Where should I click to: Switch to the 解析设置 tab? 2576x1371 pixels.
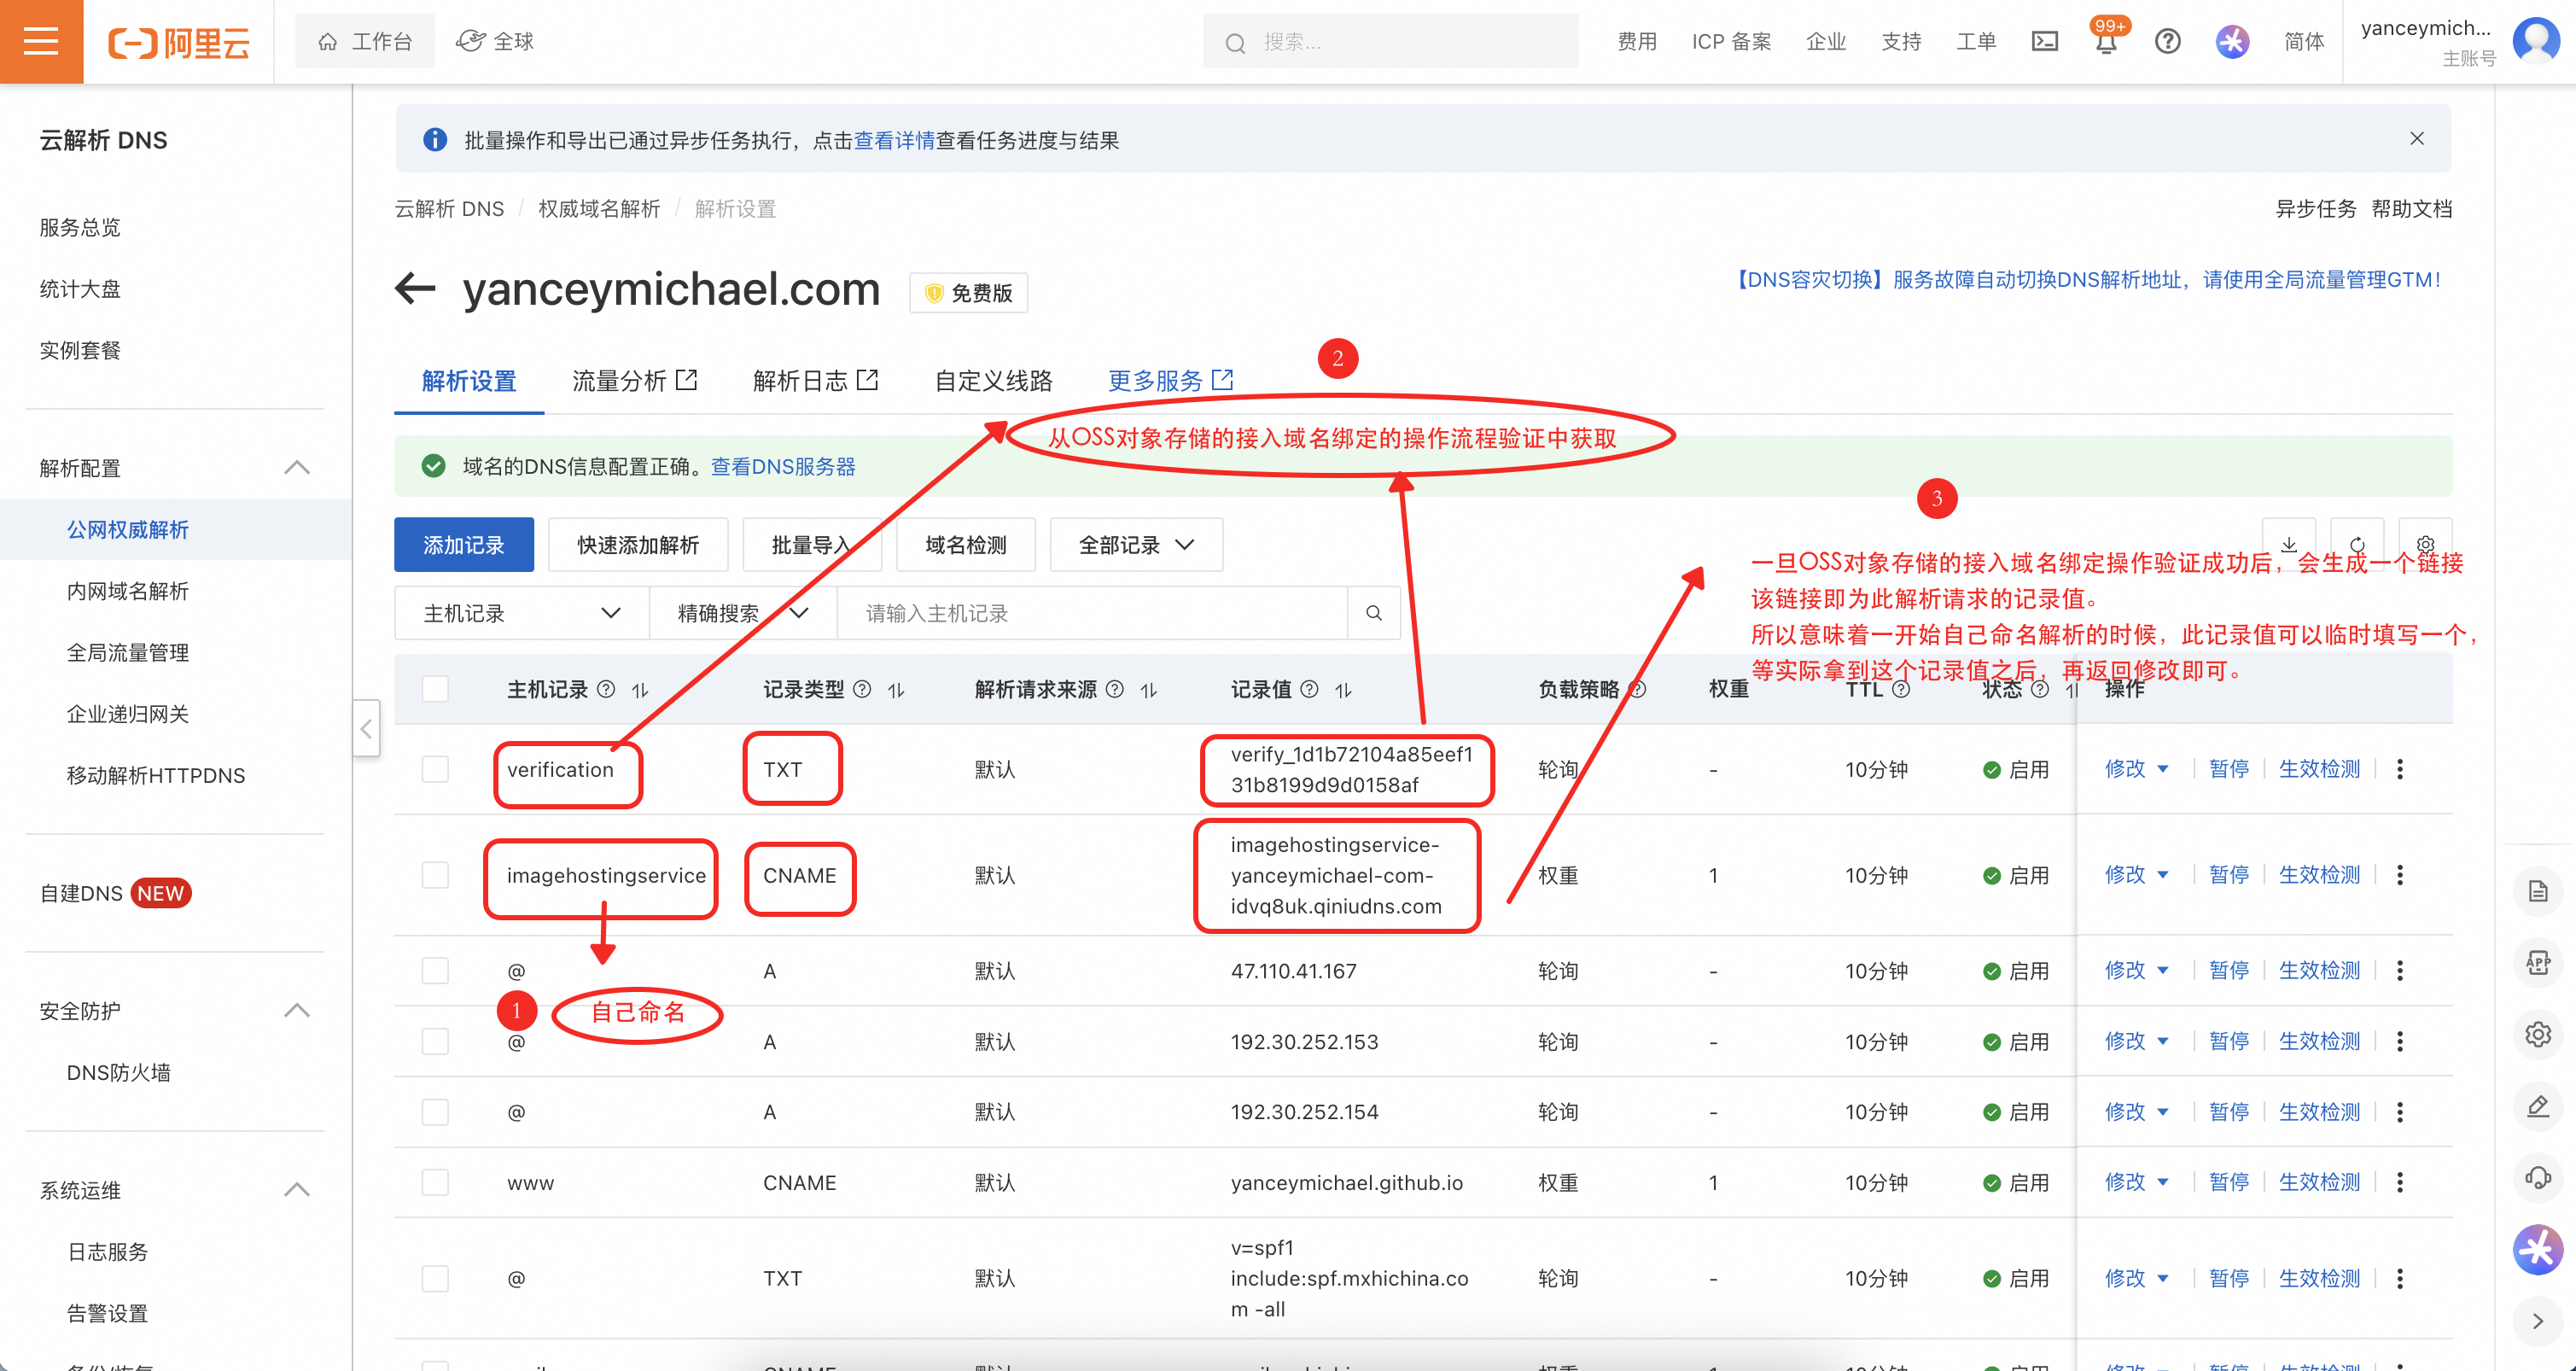[469, 381]
